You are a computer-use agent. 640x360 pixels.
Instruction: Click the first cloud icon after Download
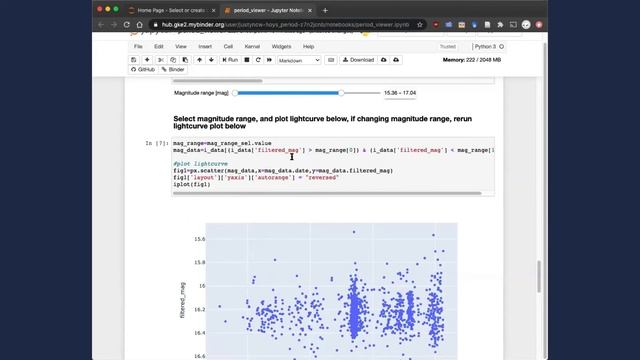click(384, 60)
